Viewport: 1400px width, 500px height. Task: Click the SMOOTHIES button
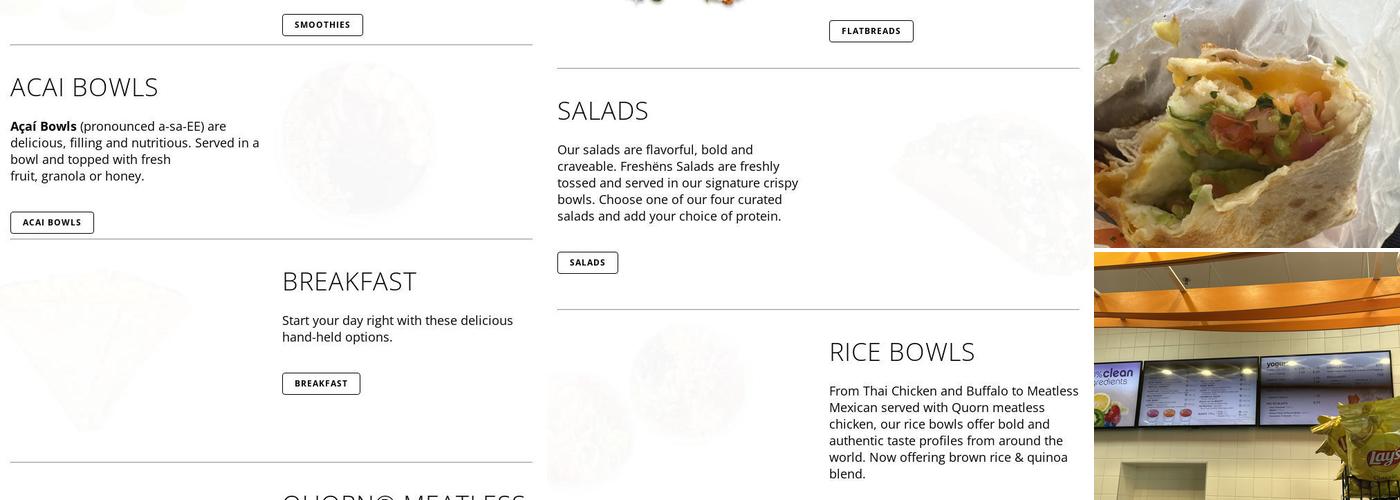322,25
